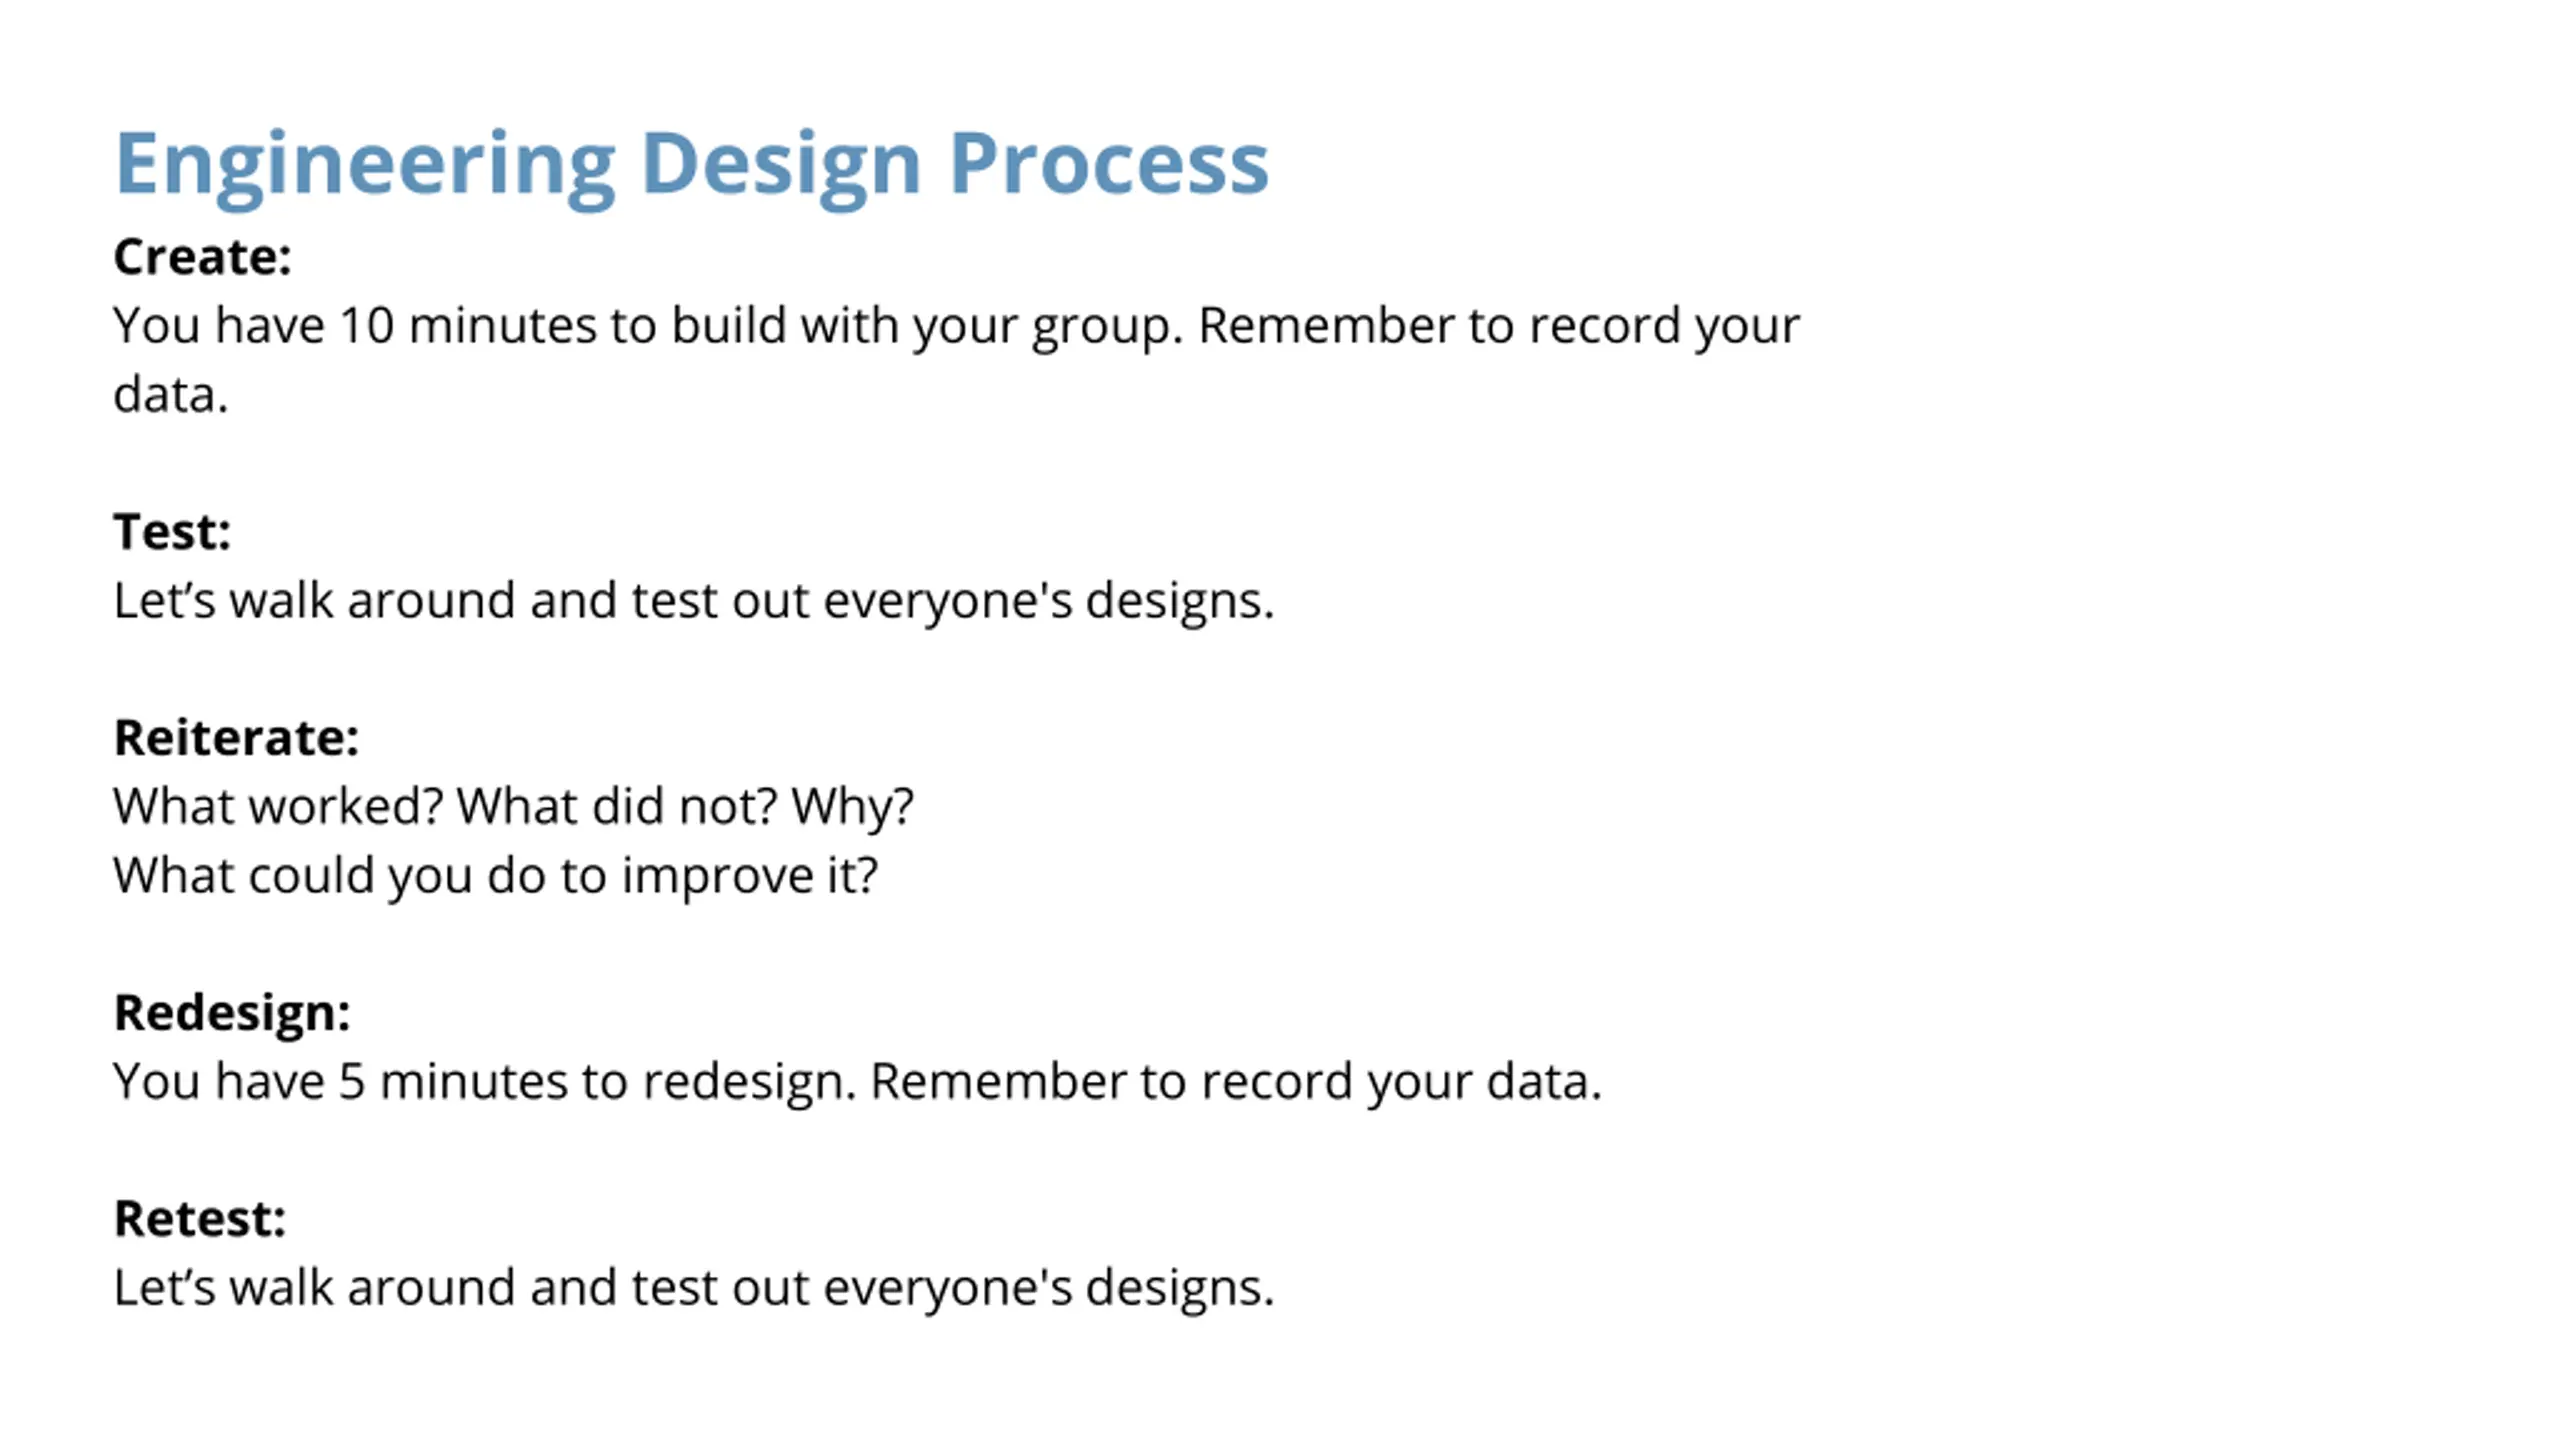
Task: Click the word Design in the title
Action: 781,168
